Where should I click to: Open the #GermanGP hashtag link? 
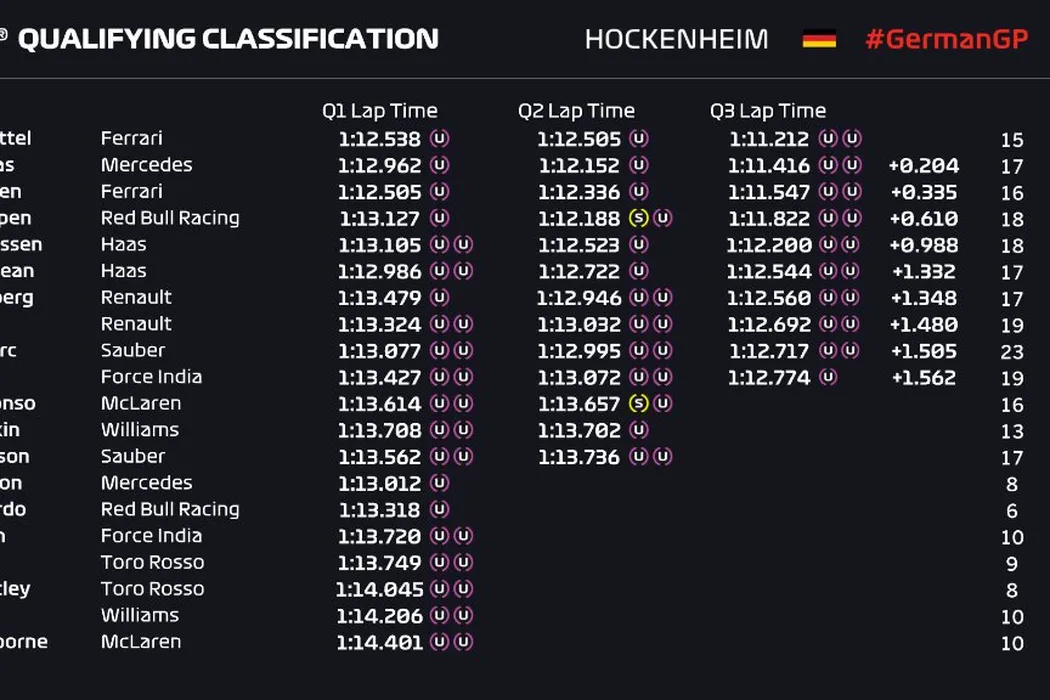click(946, 40)
